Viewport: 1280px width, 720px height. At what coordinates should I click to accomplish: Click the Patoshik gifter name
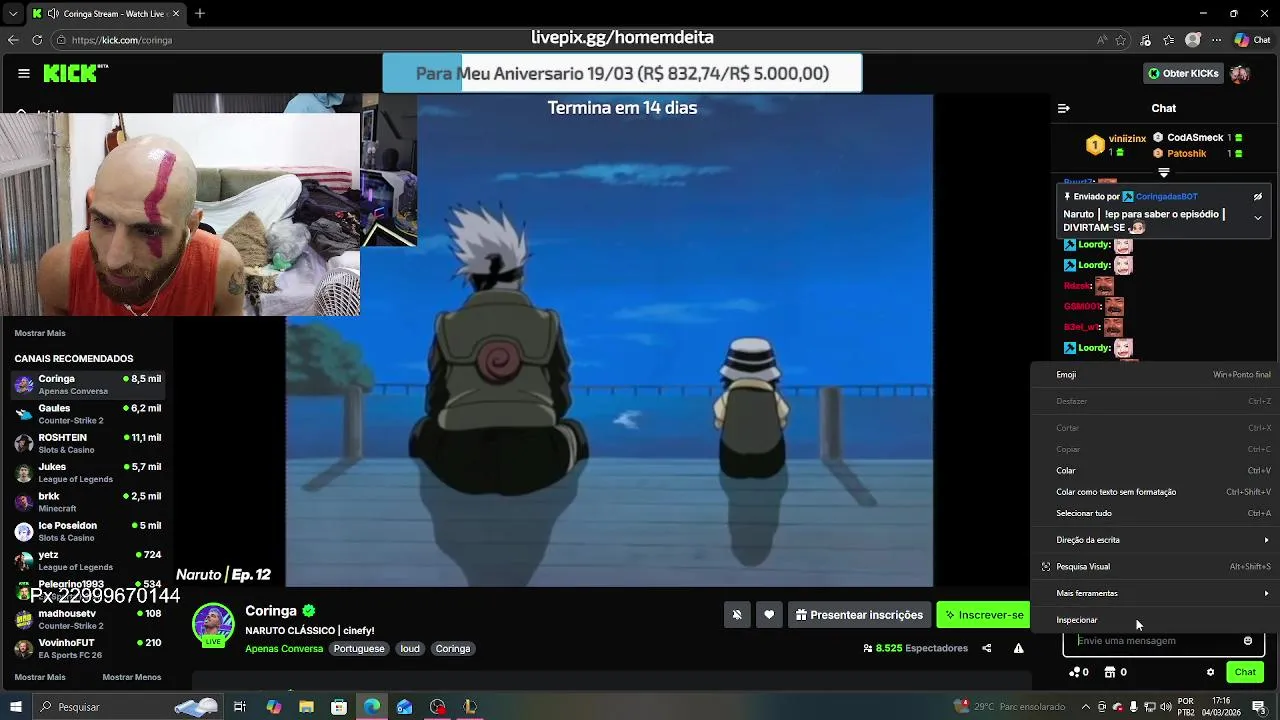pyautogui.click(x=1187, y=154)
